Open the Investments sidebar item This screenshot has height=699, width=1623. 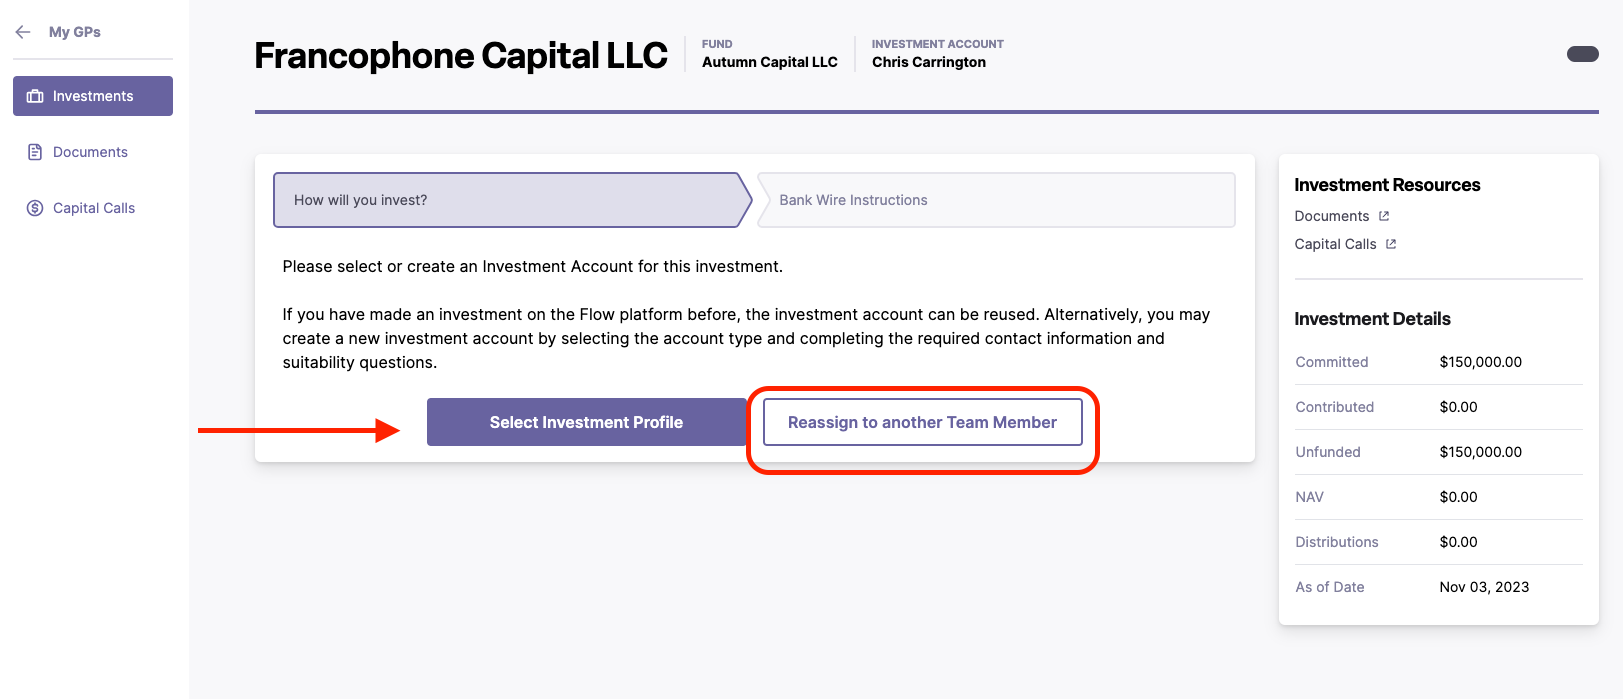click(x=93, y=96)
